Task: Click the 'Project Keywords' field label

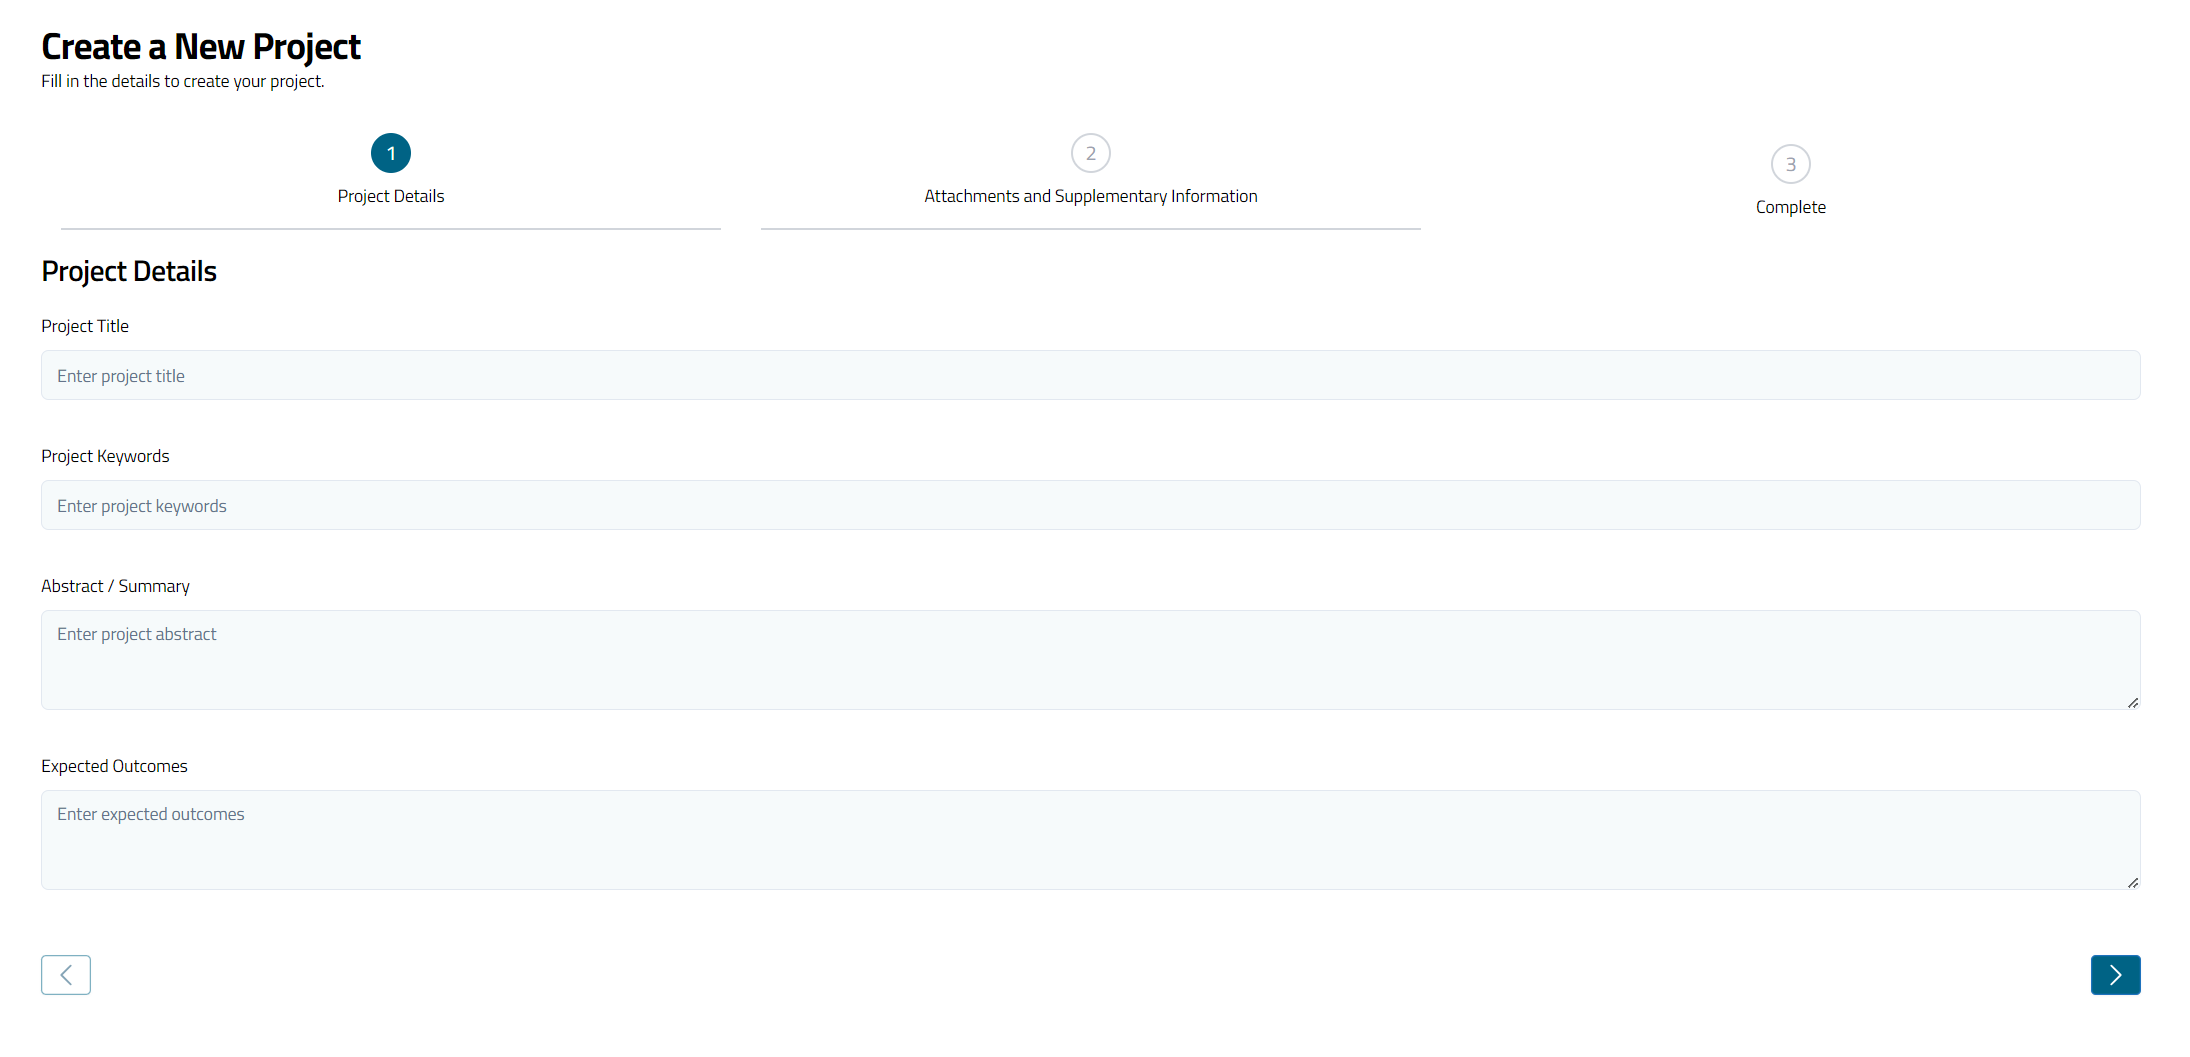Action: [x=105, y=456]
